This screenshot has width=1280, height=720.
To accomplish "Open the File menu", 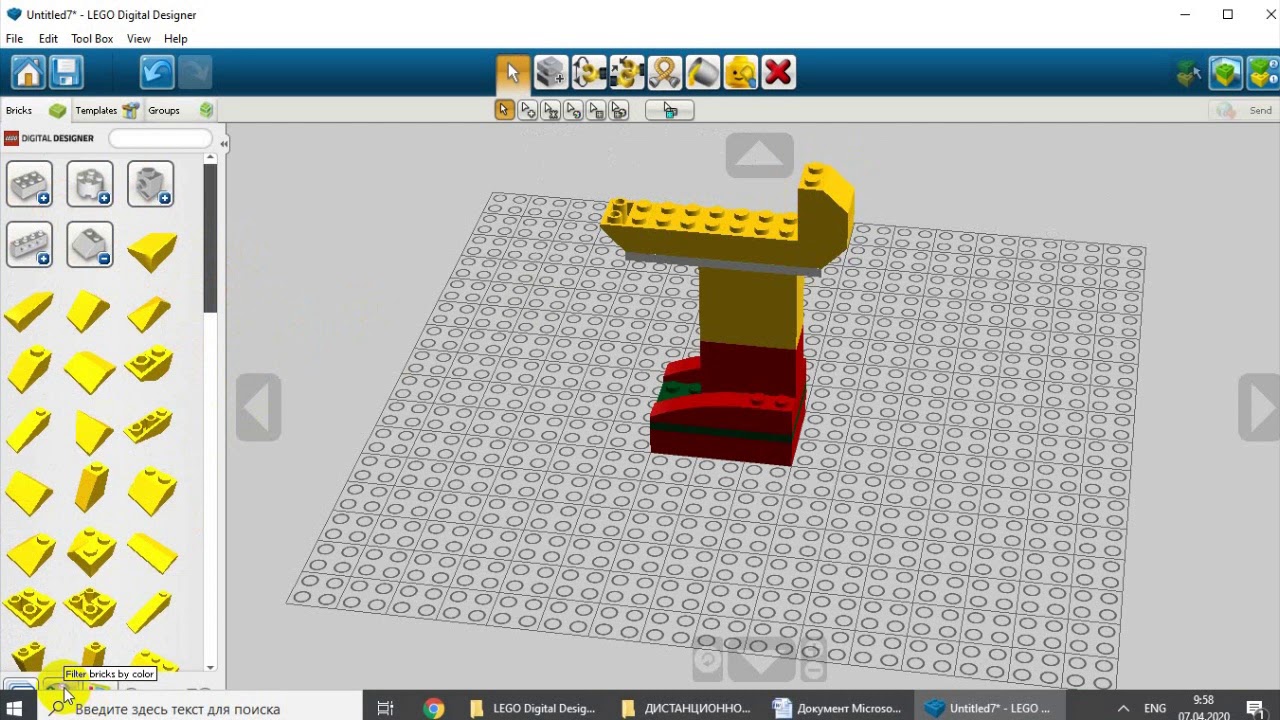I will 14,38.
